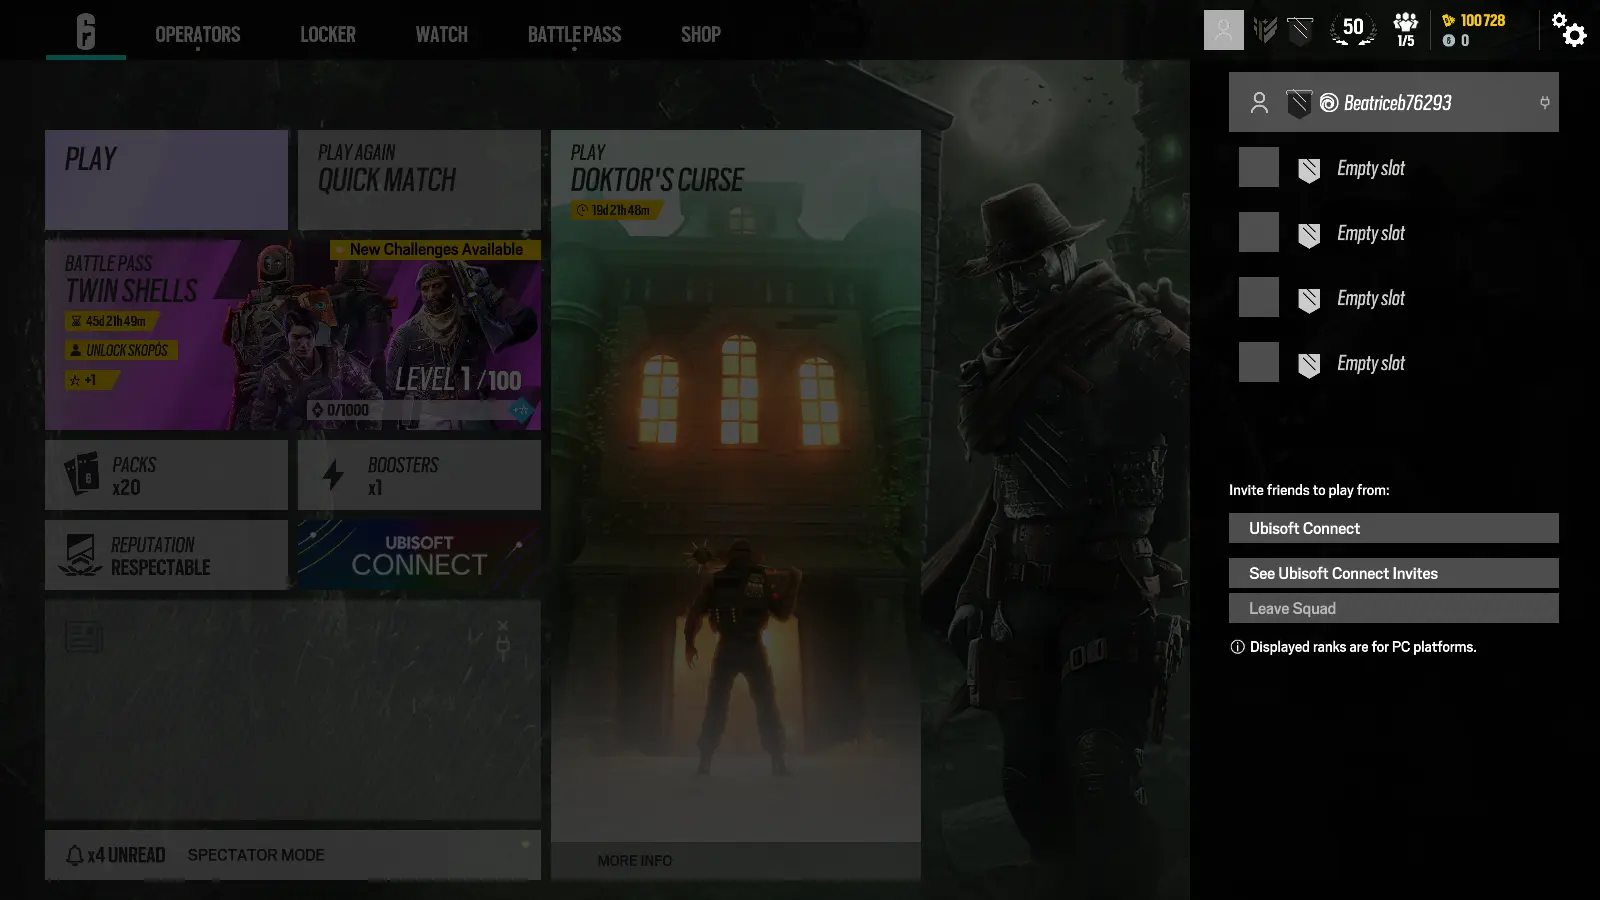Viewport: 1600px width, 900px height.
Task: Open the x4 unread notifications bell
Action: [x=115, y=855]
